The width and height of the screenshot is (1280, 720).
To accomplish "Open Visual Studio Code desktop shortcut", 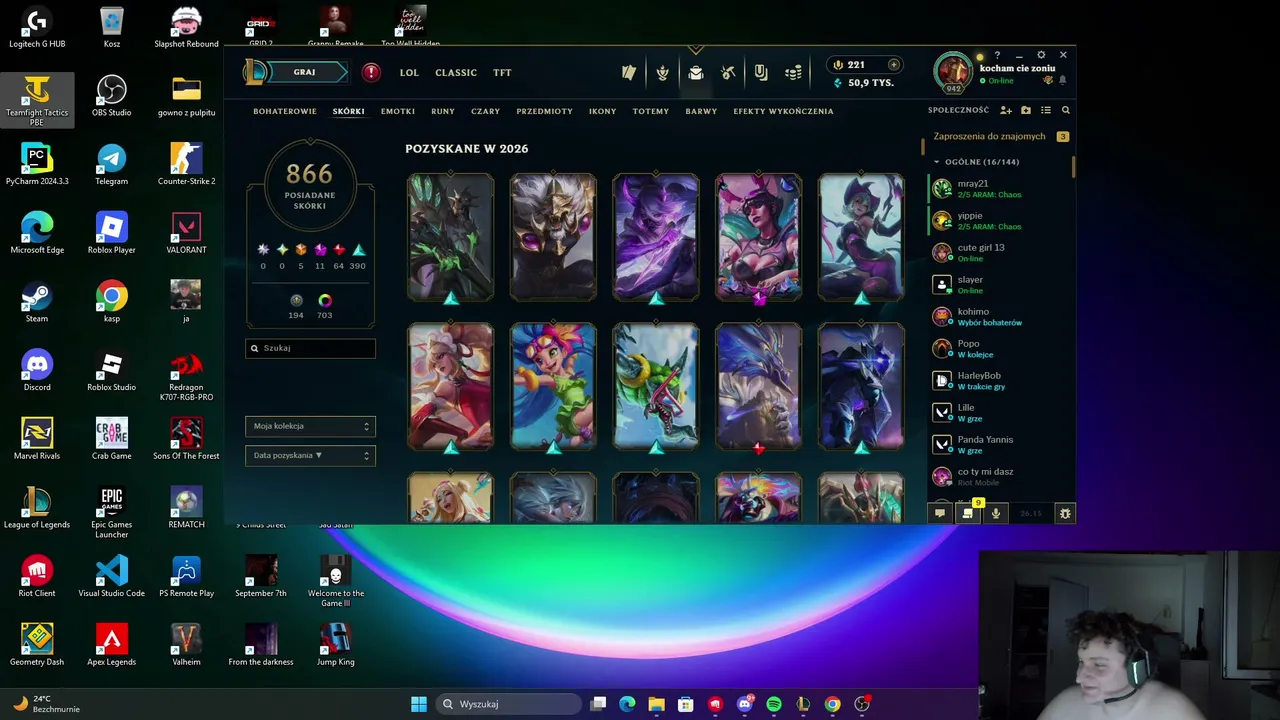I will pos(112,577).
